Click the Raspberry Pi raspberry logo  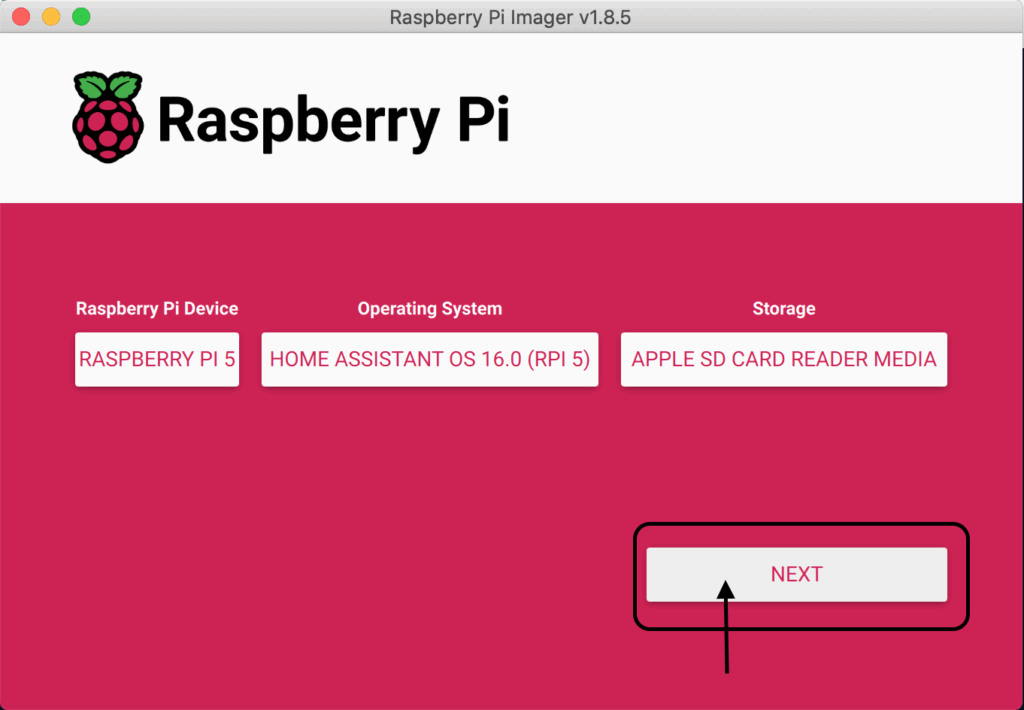tap(108, 118)
